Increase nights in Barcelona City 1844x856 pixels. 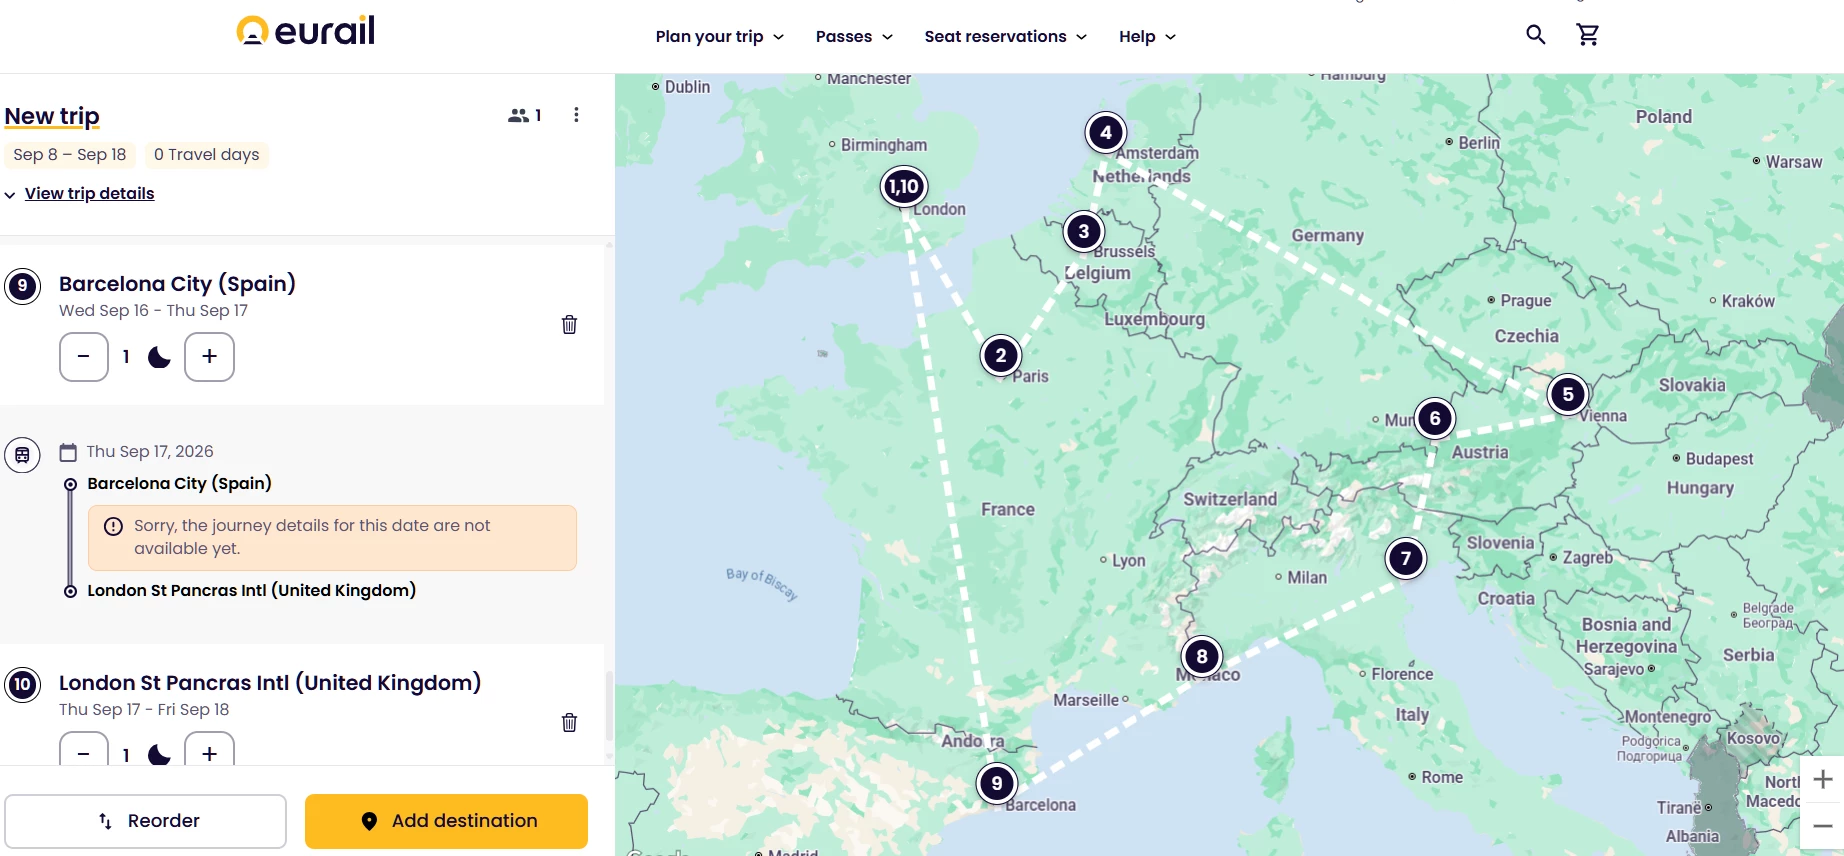tap(209, 357)
